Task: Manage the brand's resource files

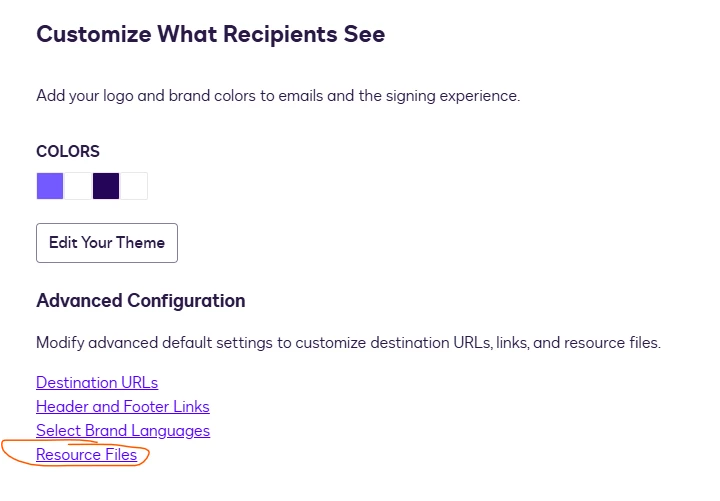Action: [86, 455]
